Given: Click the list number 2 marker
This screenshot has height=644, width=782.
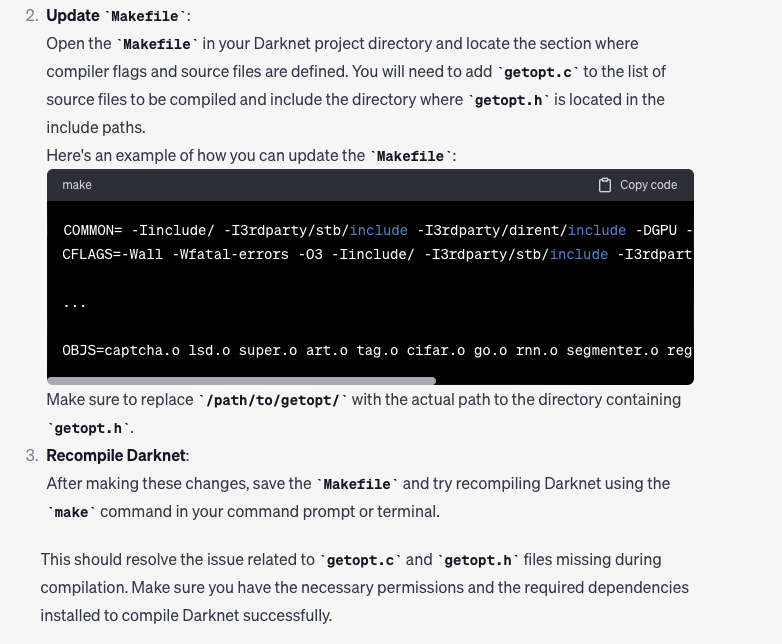Looking at the screenshot, I should point(31,16).
